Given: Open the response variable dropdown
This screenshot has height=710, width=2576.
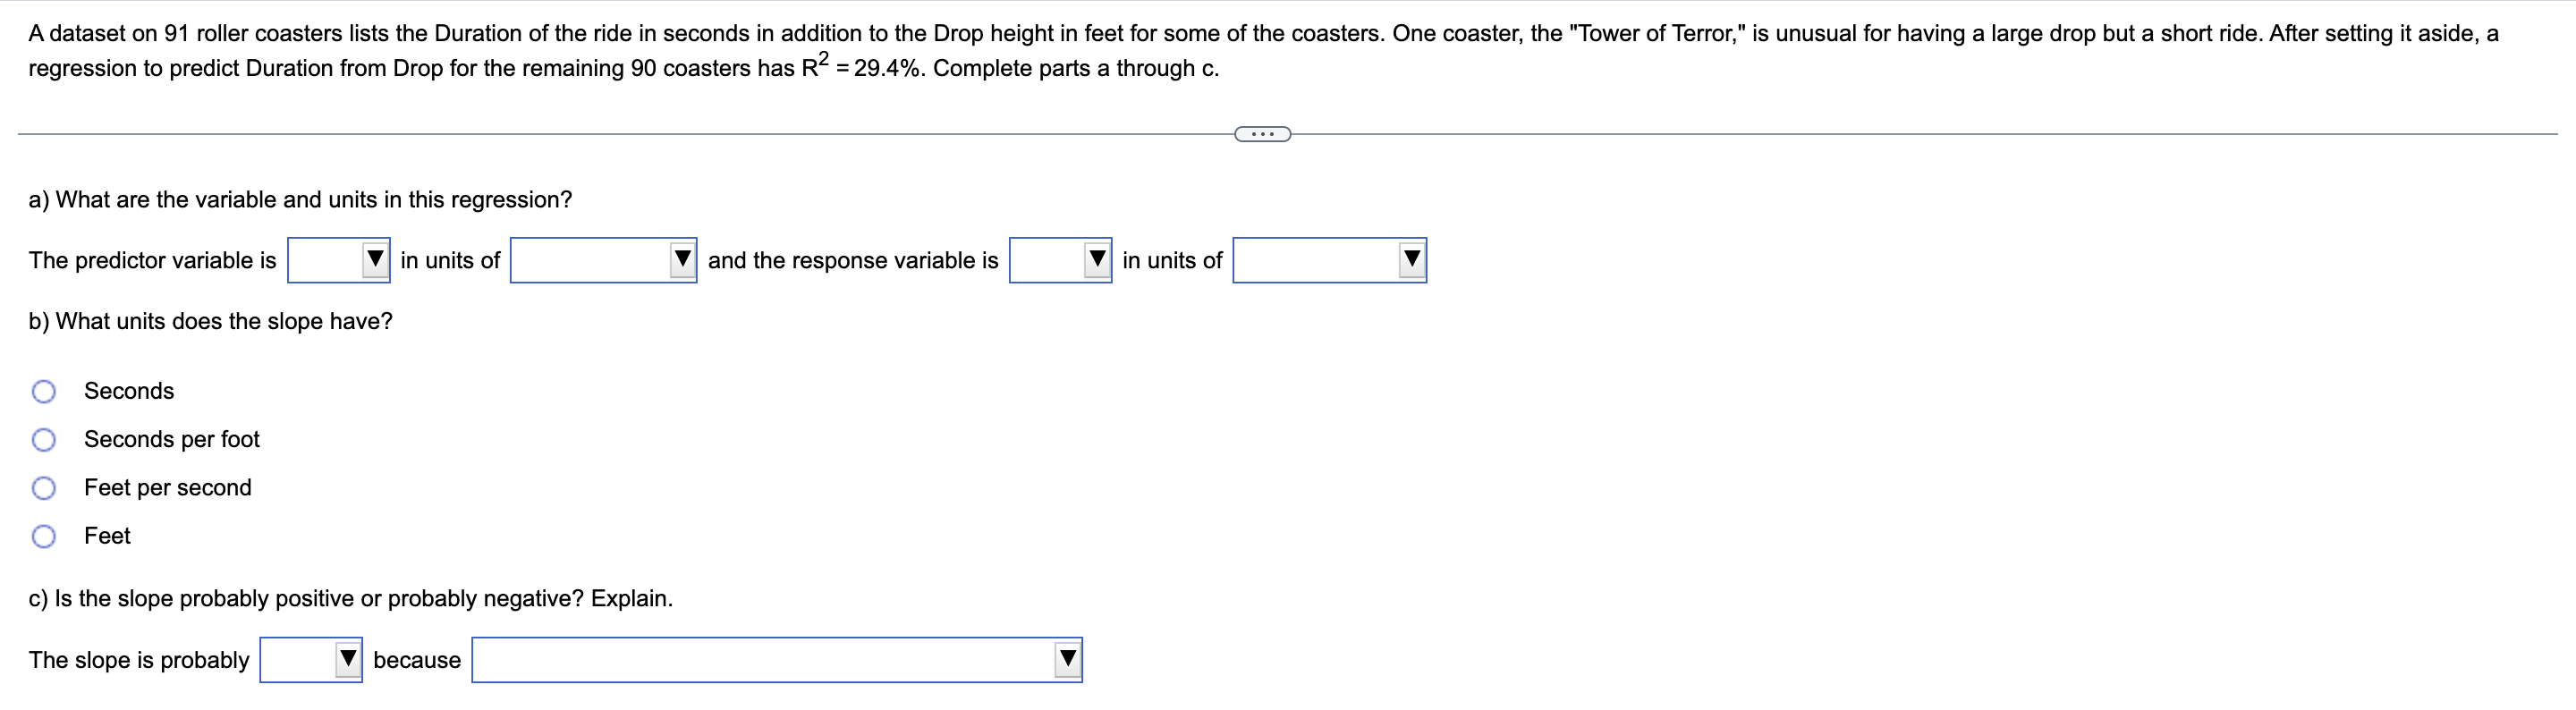Looking at the screenshot, I should click(x=1060, y=260).
